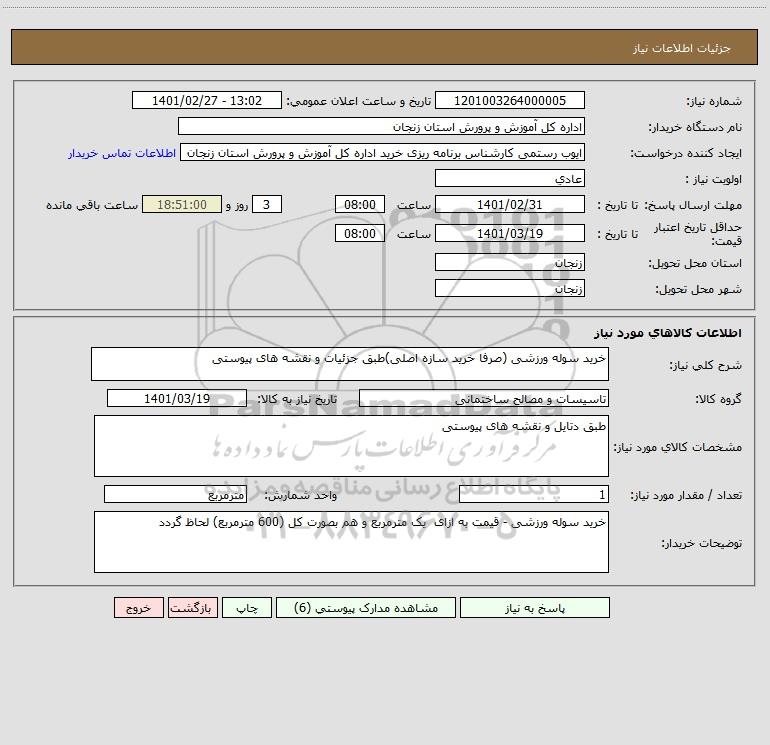Click the text ساعت باقی مانده

click(92, 205)
